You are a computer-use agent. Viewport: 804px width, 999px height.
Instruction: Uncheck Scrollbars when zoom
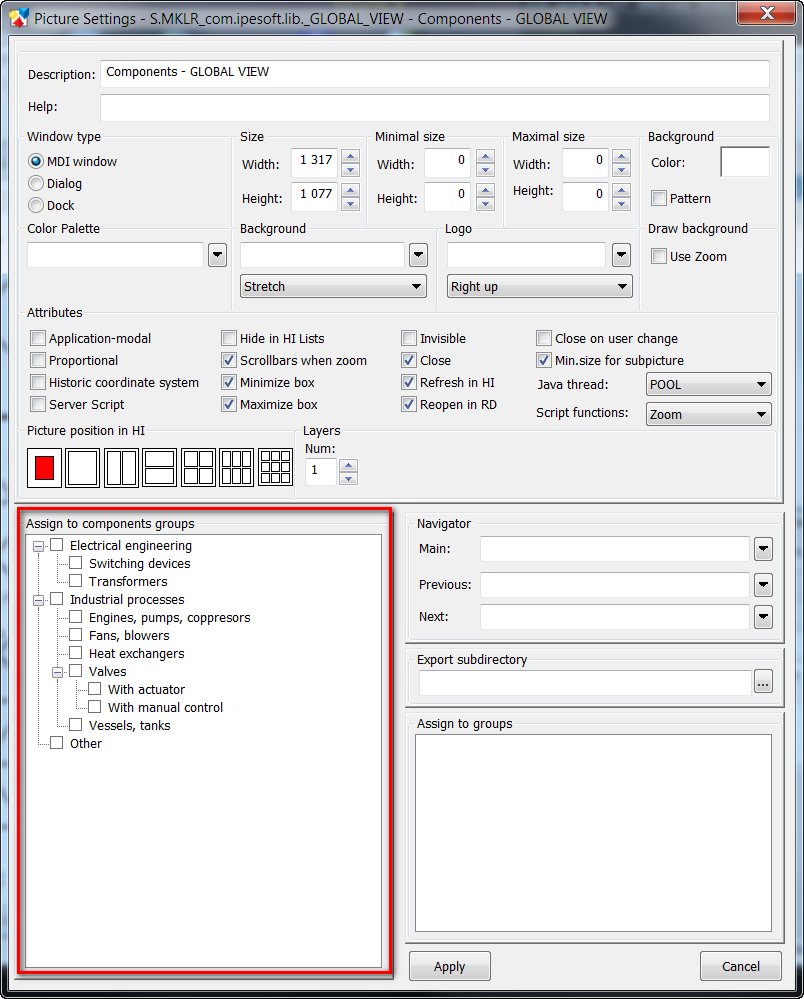tap(229, 361)
